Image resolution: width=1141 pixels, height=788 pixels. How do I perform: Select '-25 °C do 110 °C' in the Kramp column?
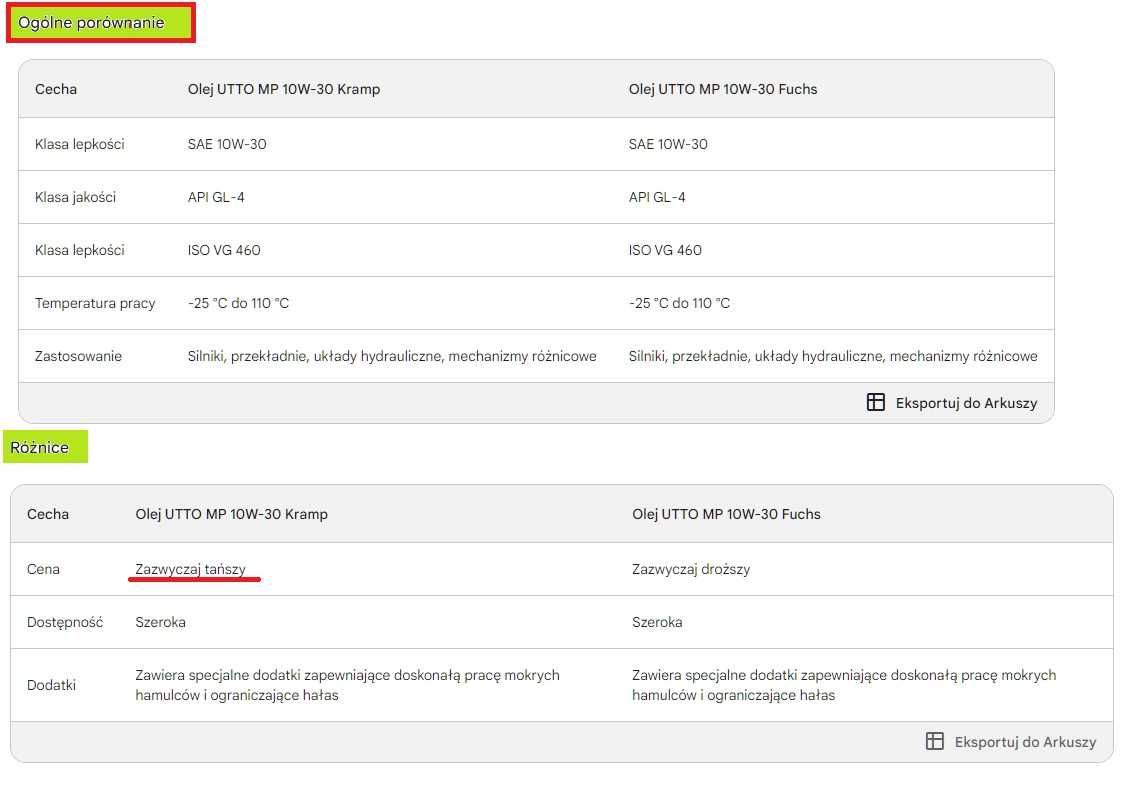pyautogui.click(x=239, y=303)
